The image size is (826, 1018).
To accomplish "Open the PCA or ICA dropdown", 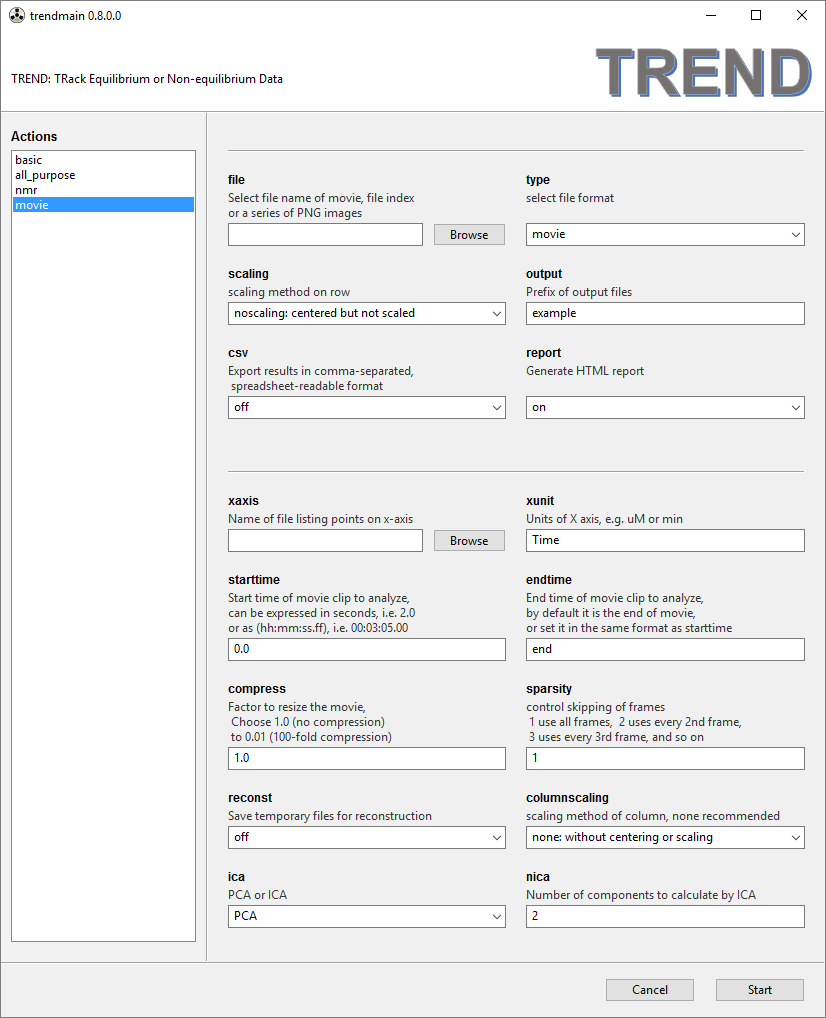I will click(367, 916).
